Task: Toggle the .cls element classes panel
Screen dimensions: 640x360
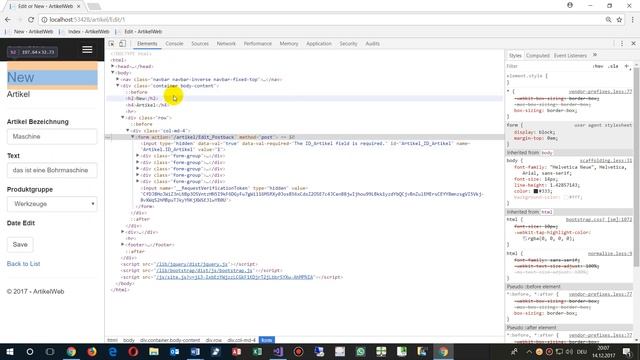Action: [x=613, y=66]
